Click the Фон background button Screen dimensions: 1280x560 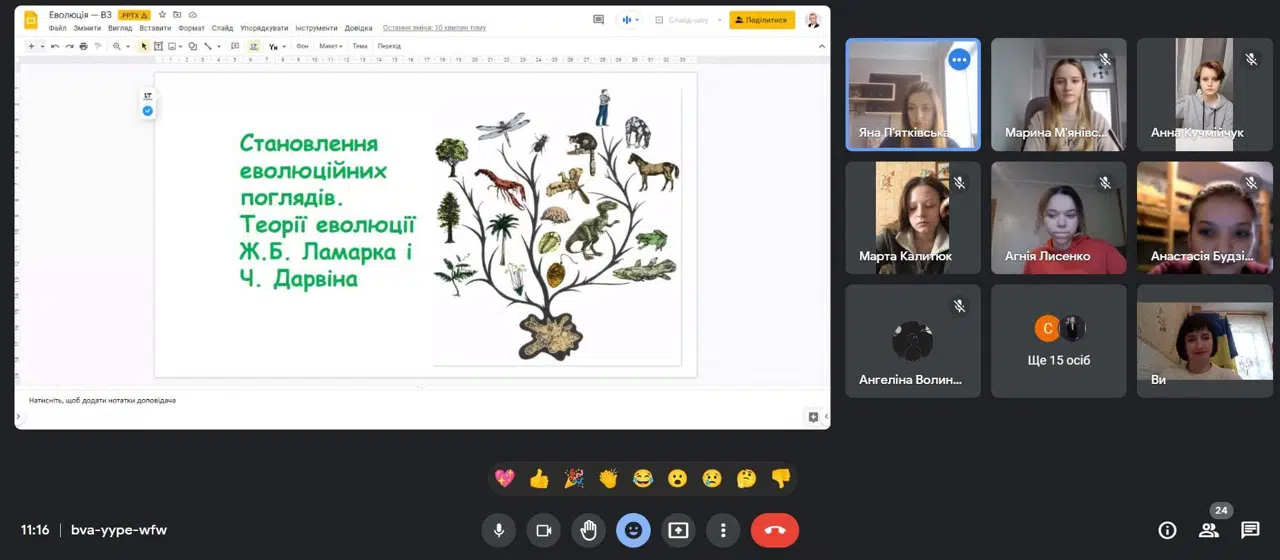coord(302,46)
